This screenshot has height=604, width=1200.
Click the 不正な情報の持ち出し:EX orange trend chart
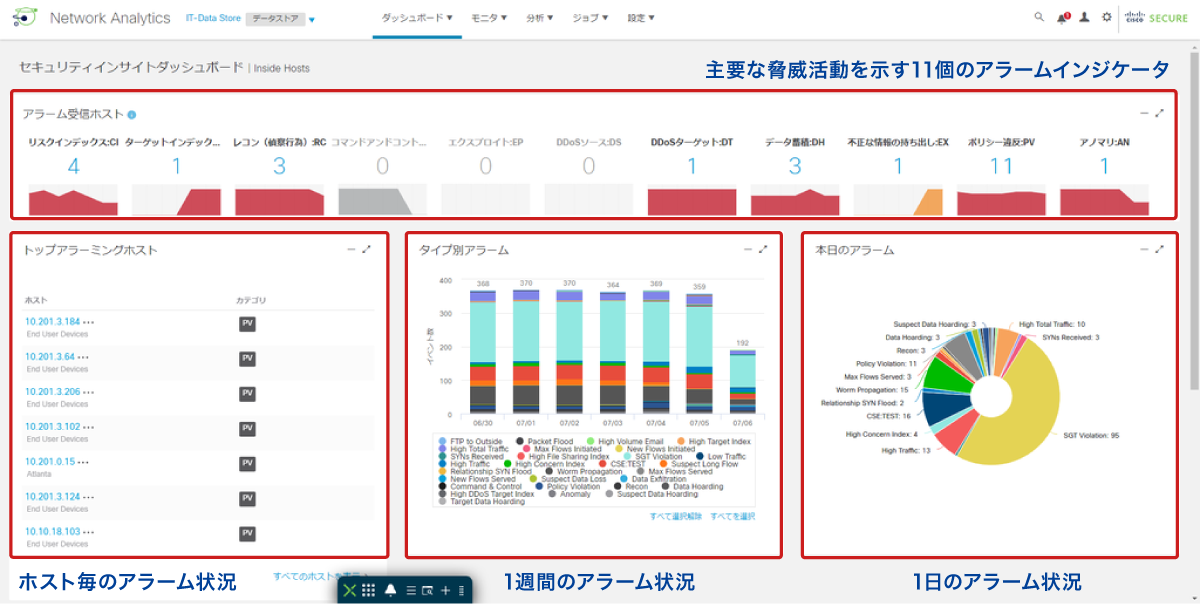coord(898,201)
